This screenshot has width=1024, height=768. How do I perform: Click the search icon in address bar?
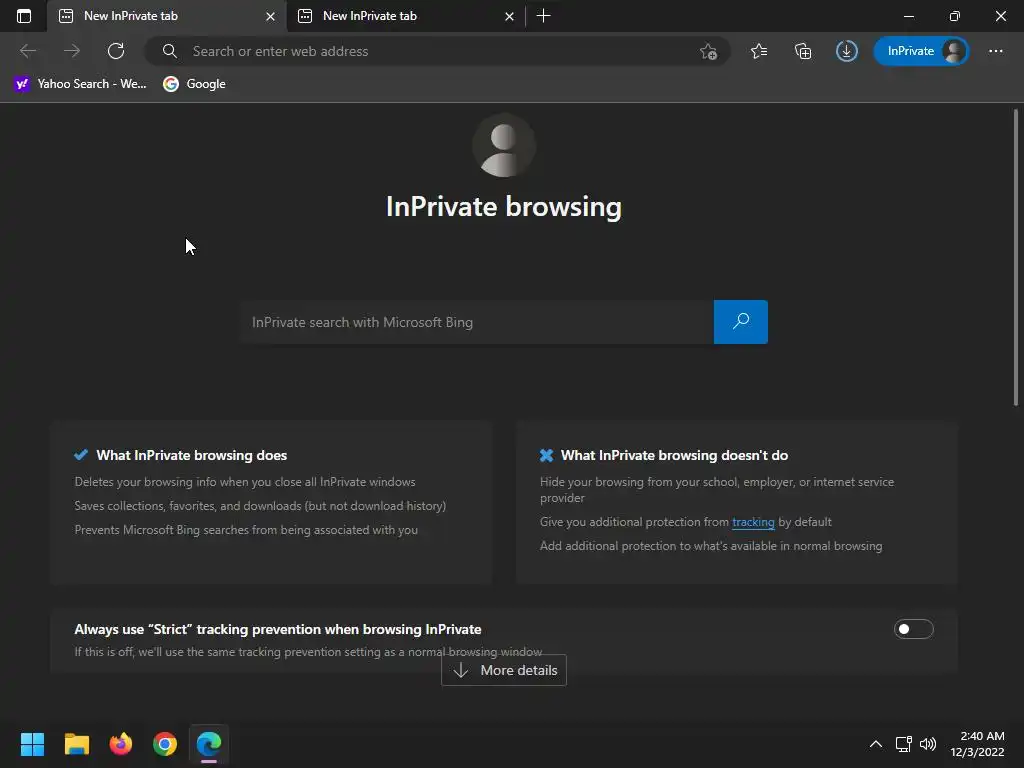click(169, 51)
